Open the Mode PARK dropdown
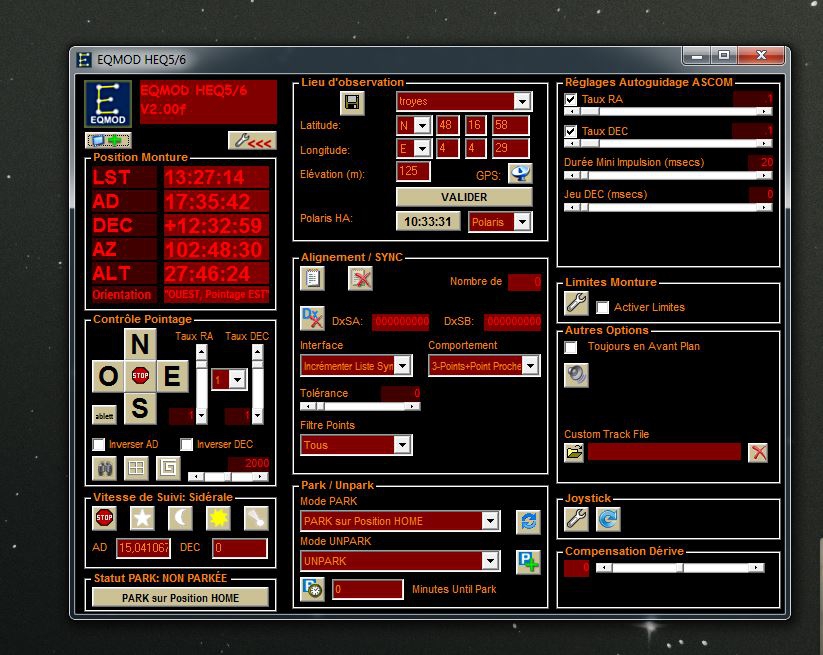 click(x=490, y=521)
